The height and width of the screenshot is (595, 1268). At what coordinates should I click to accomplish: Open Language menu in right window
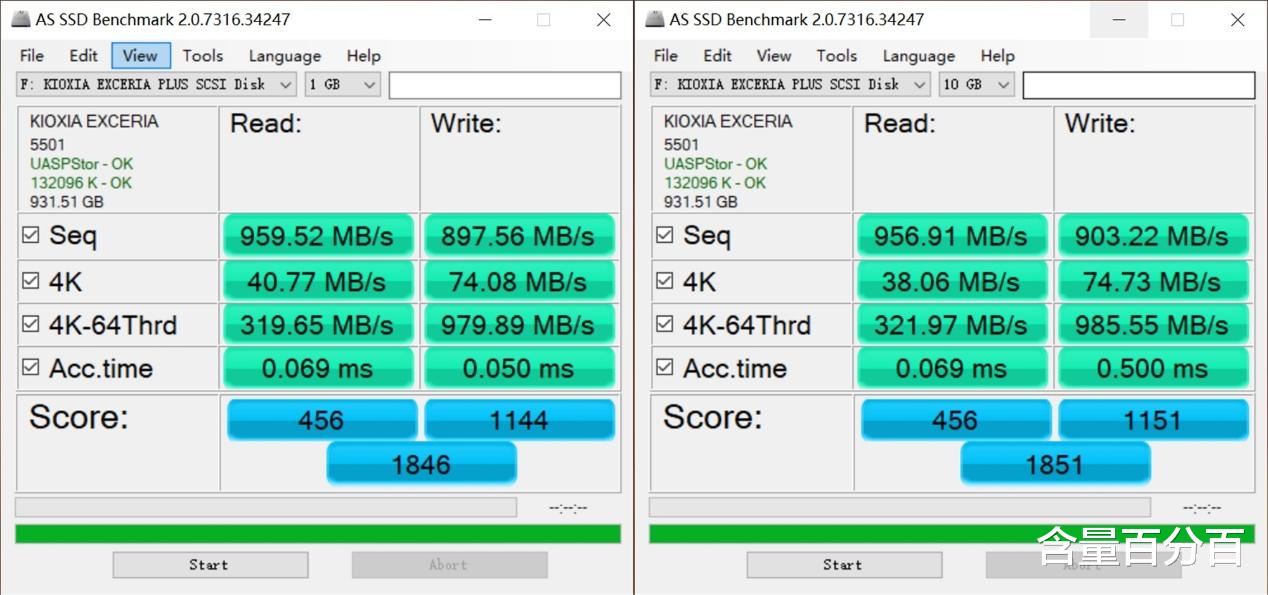point(919,56)
